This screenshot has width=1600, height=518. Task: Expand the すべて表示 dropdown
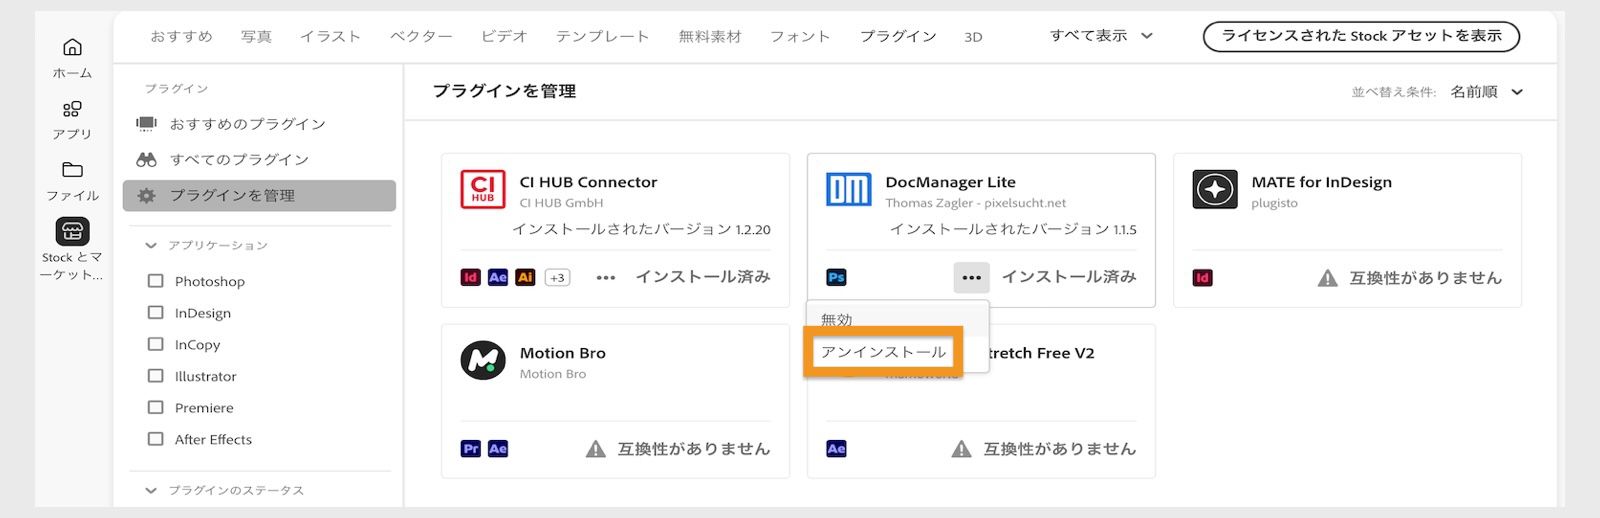(x=1101, y=36)
